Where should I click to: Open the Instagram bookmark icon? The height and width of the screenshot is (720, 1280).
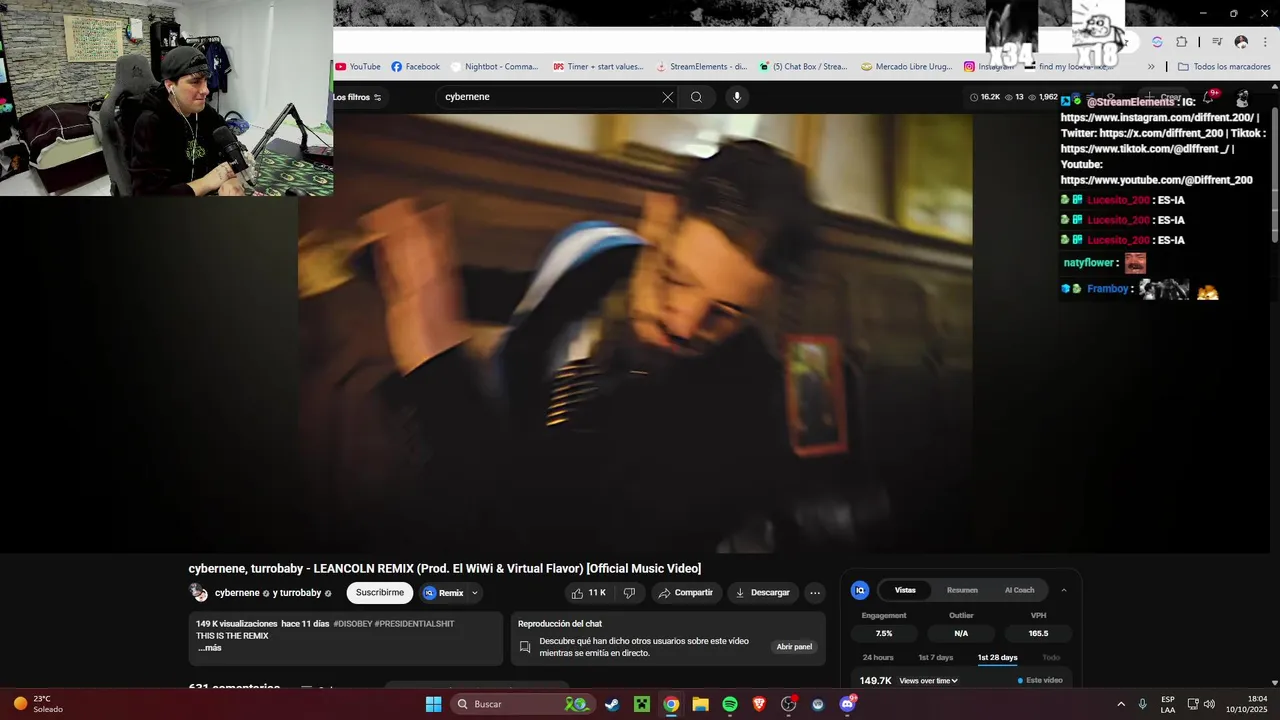tap(970, 67)
